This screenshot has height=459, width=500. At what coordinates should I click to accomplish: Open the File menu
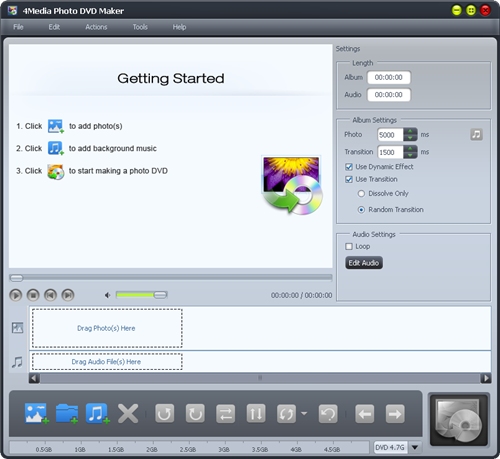point(18,27)
